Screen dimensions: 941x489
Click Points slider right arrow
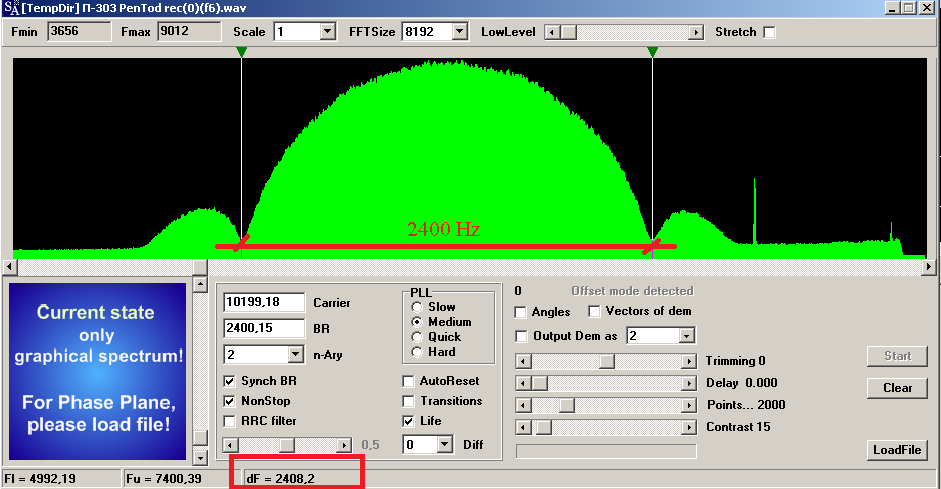tap(690, 406)
